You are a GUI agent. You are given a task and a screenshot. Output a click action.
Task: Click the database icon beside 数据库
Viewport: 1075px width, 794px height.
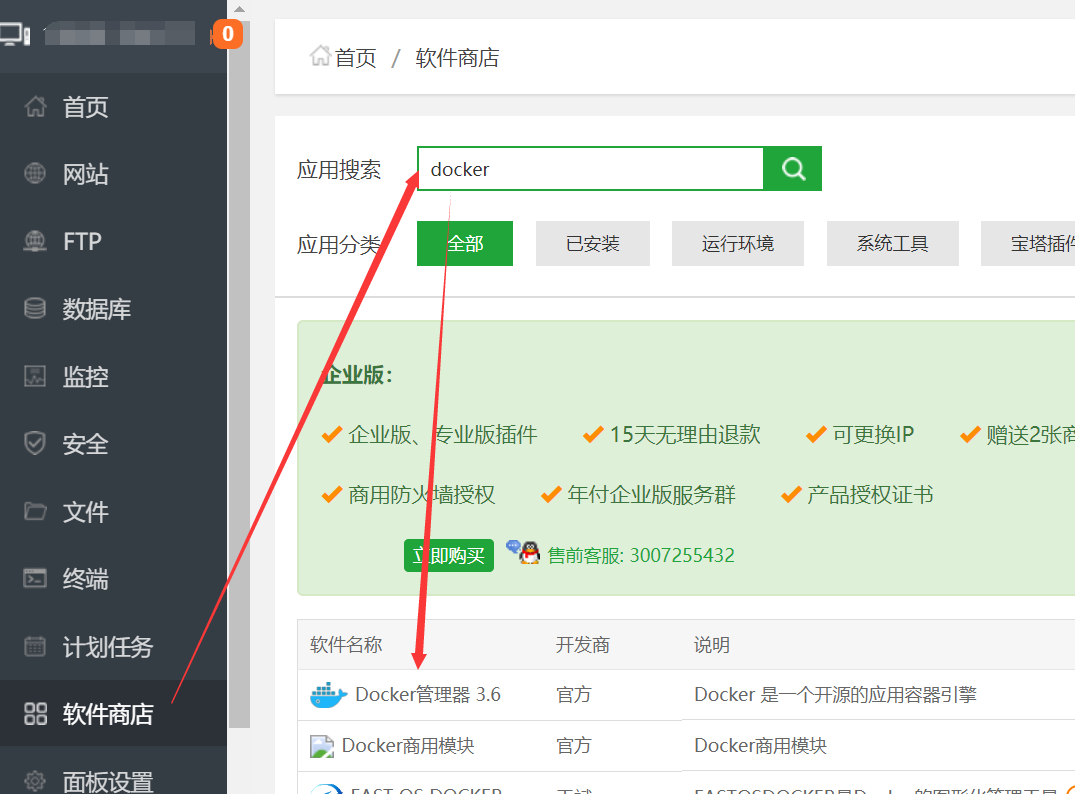(x=35, y=309)
